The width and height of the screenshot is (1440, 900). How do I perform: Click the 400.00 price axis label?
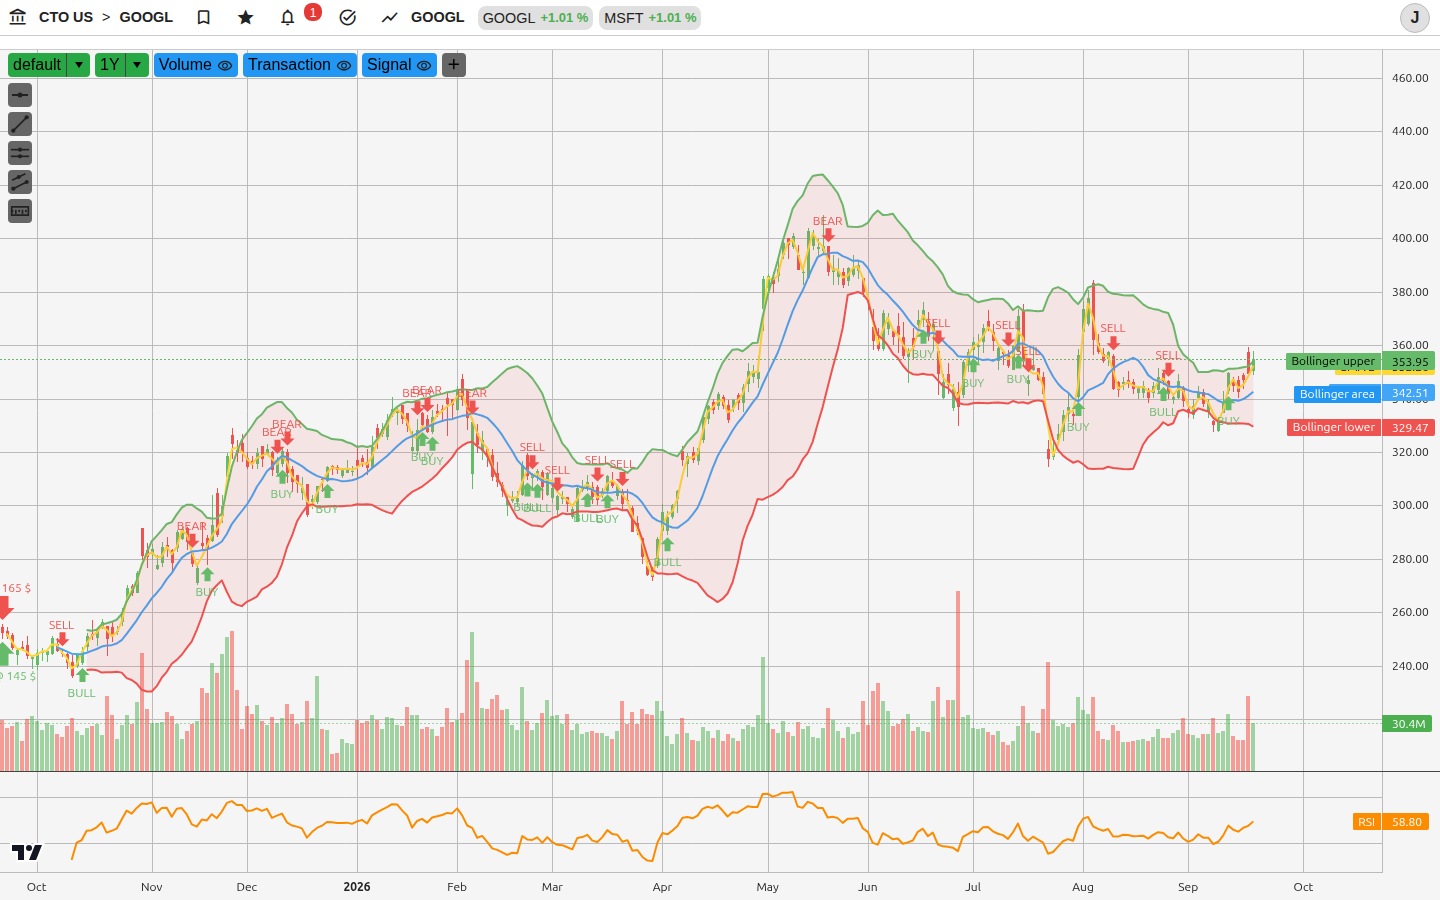(x=1410, y=238)
